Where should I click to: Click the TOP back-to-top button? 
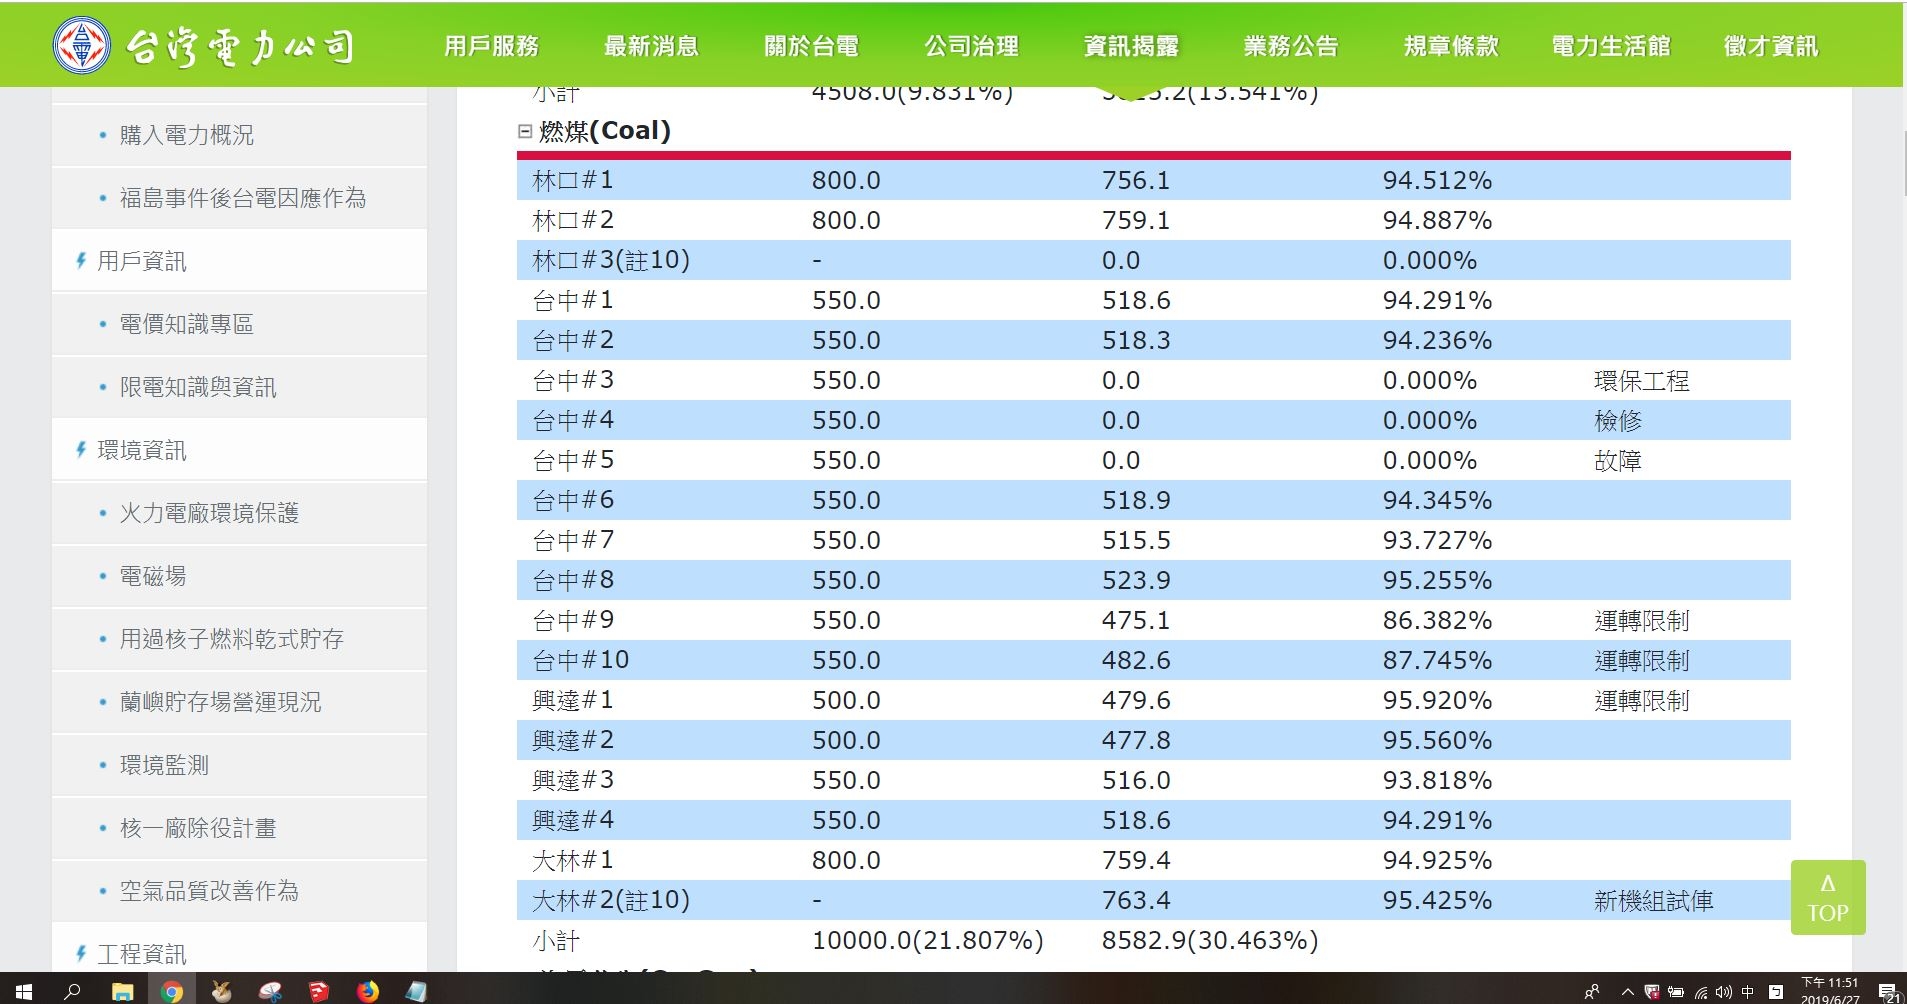(1828, 897)
